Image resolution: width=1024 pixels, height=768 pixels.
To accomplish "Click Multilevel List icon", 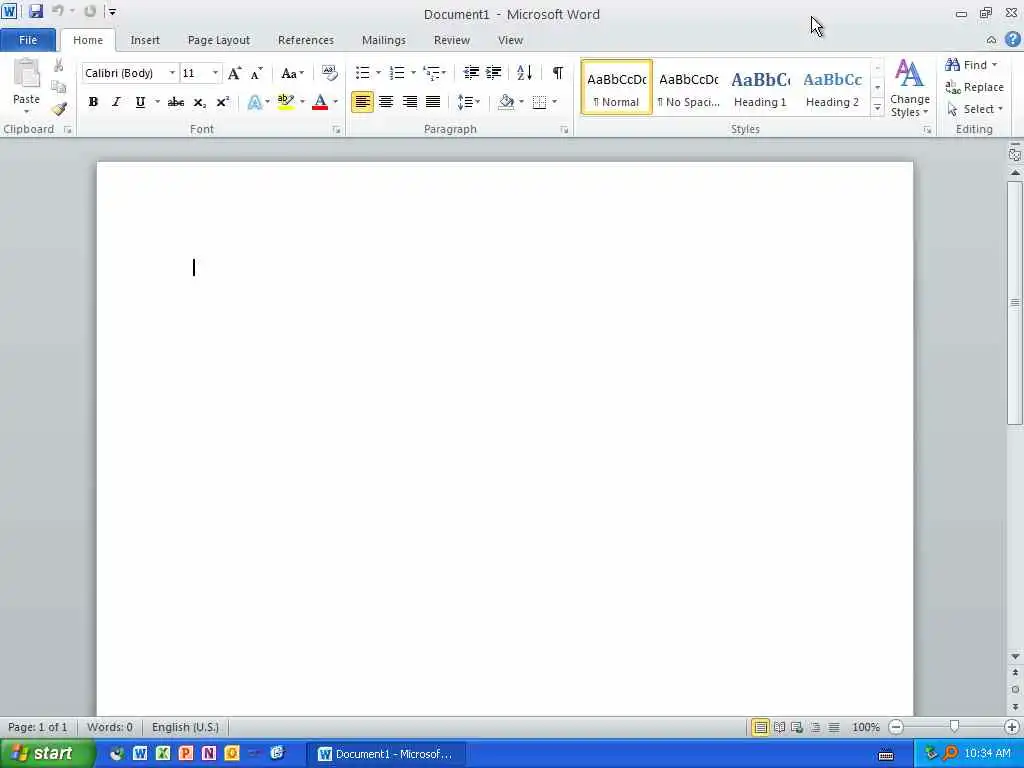I will pos(430,72).
